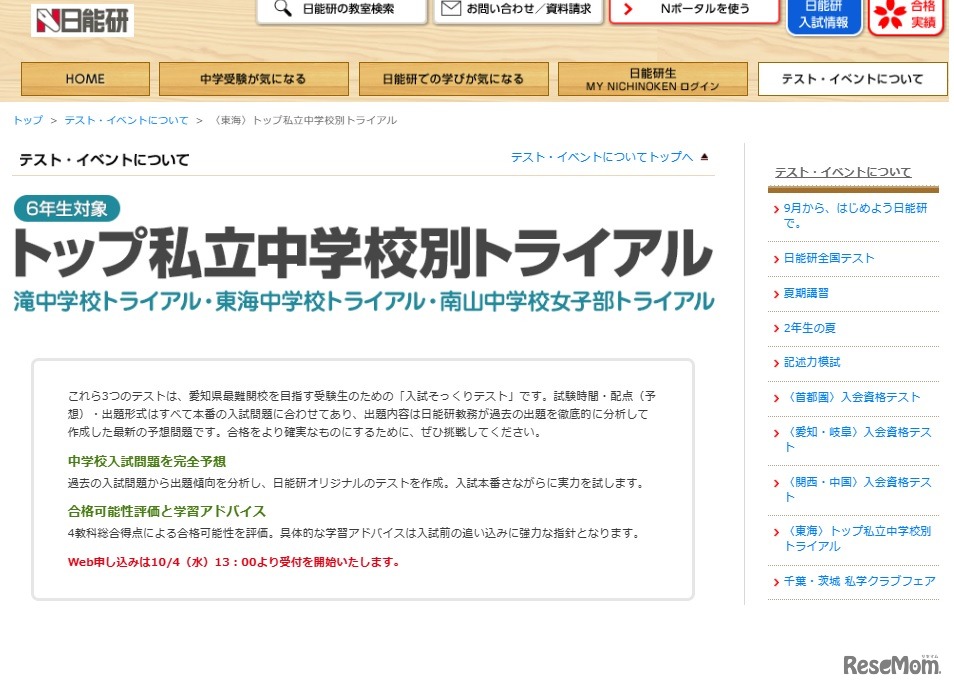Select the テスト・イベントについて navigation tab
Screen dimensions: 954x688
click(852, 78)
